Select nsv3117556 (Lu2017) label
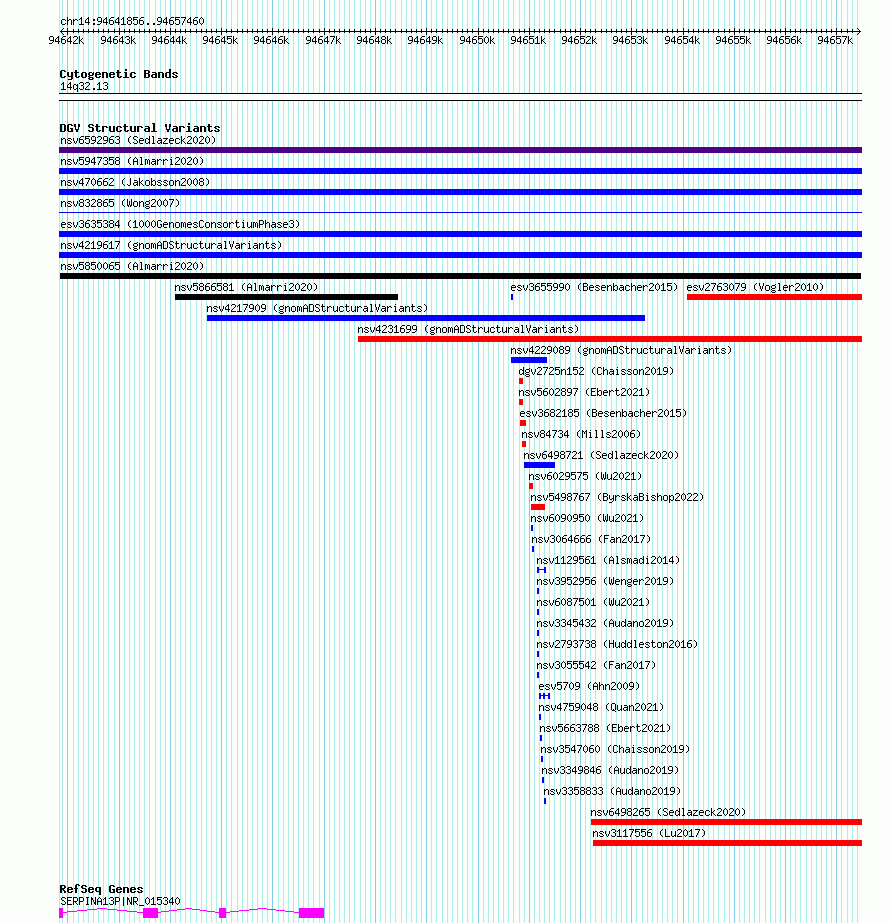The width and height of the screenshot is (890, 923). pos(649,833)
